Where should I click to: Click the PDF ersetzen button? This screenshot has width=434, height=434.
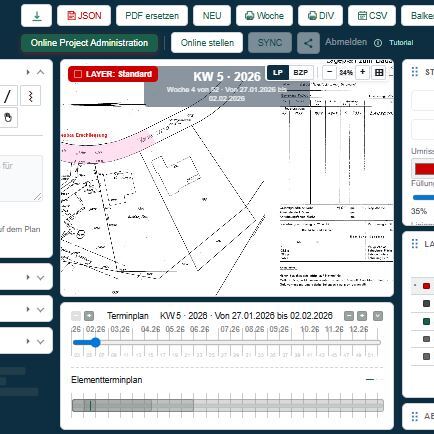[152, 16]
